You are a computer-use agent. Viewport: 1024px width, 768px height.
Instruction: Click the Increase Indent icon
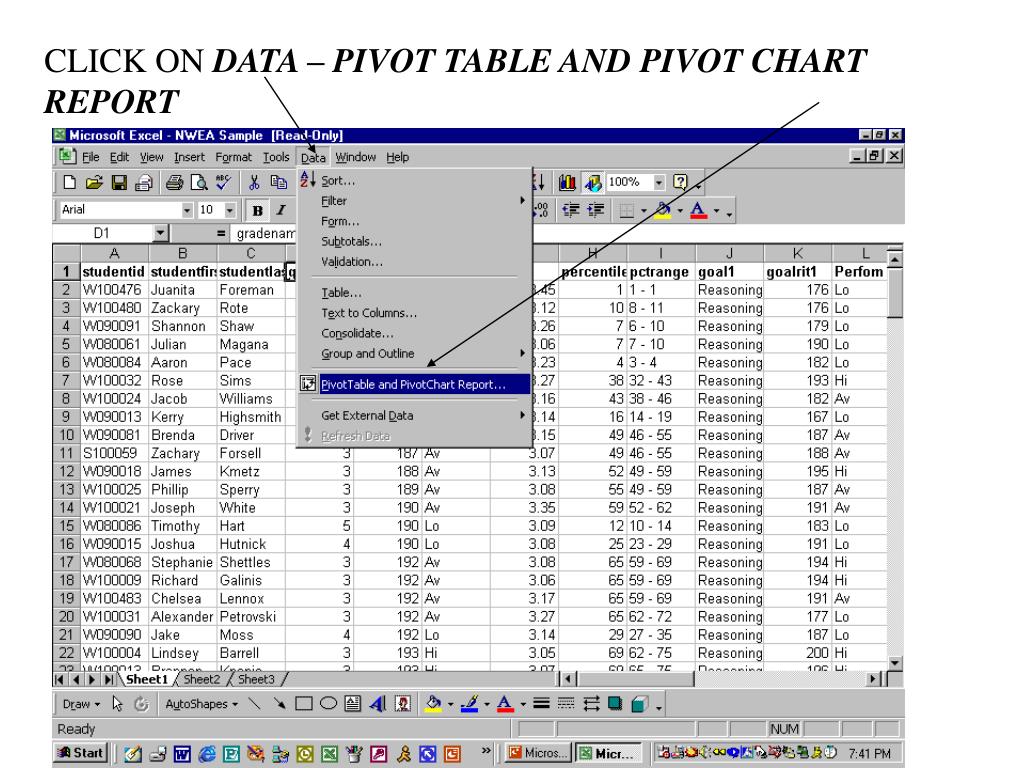(596, 210)
